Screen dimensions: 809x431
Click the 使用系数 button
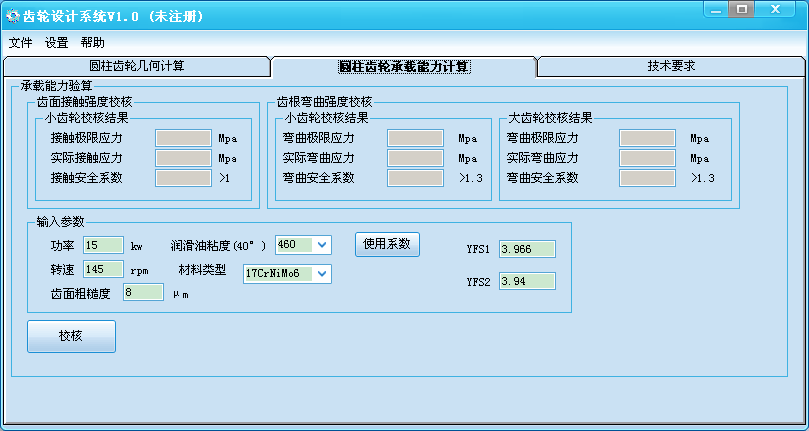pyautogui.click(x=388, y=244)
